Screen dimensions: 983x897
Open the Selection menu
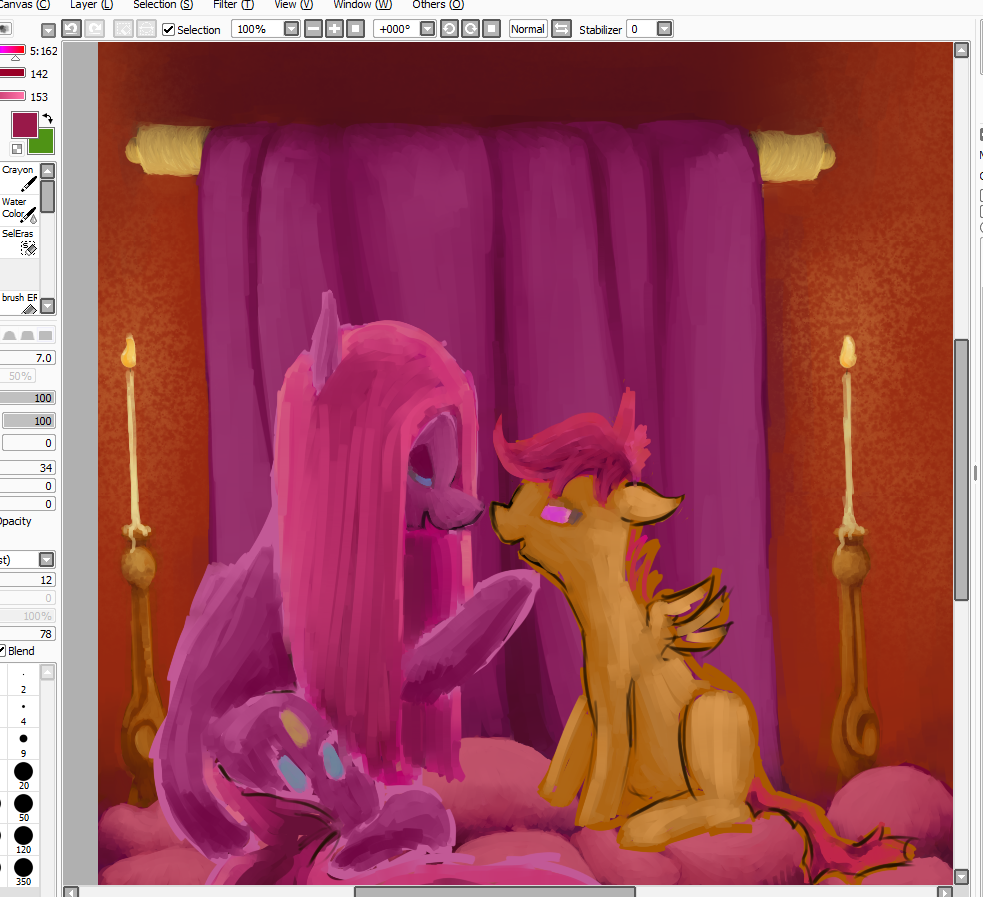(163, 4)
